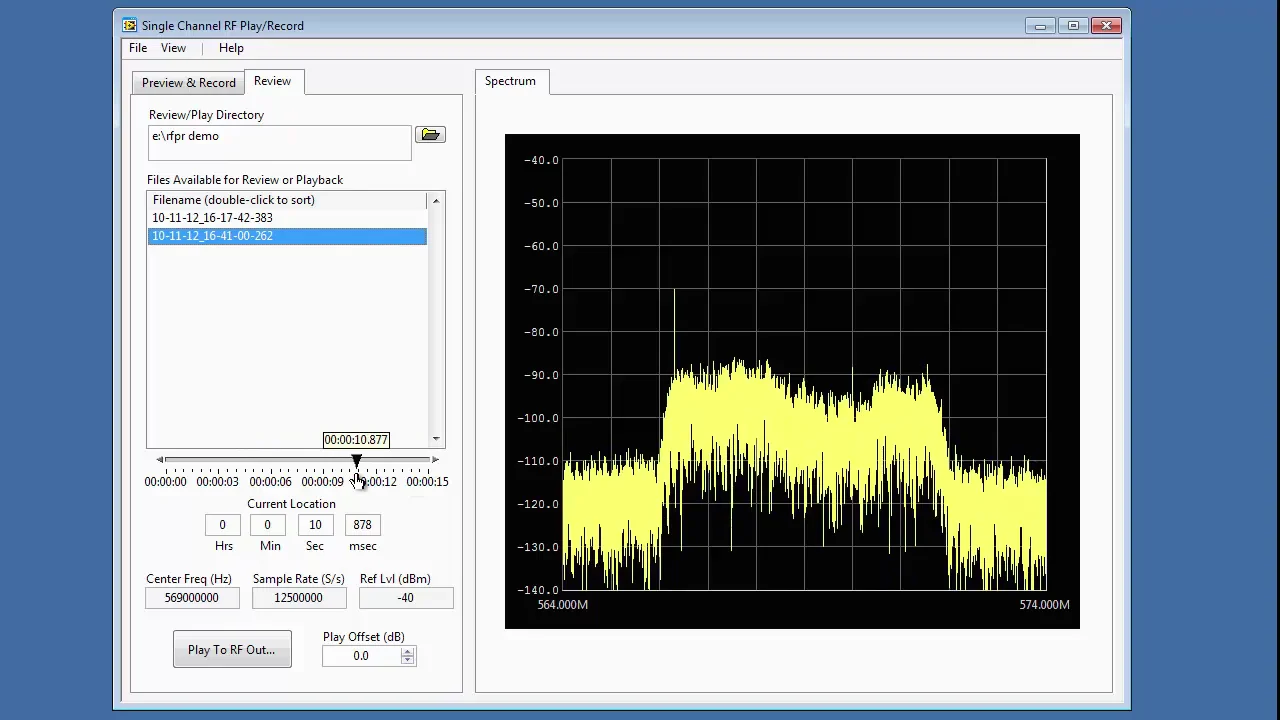
Task: Click the 574.000M x-axis end label
Action: (x=1045, y=605)
